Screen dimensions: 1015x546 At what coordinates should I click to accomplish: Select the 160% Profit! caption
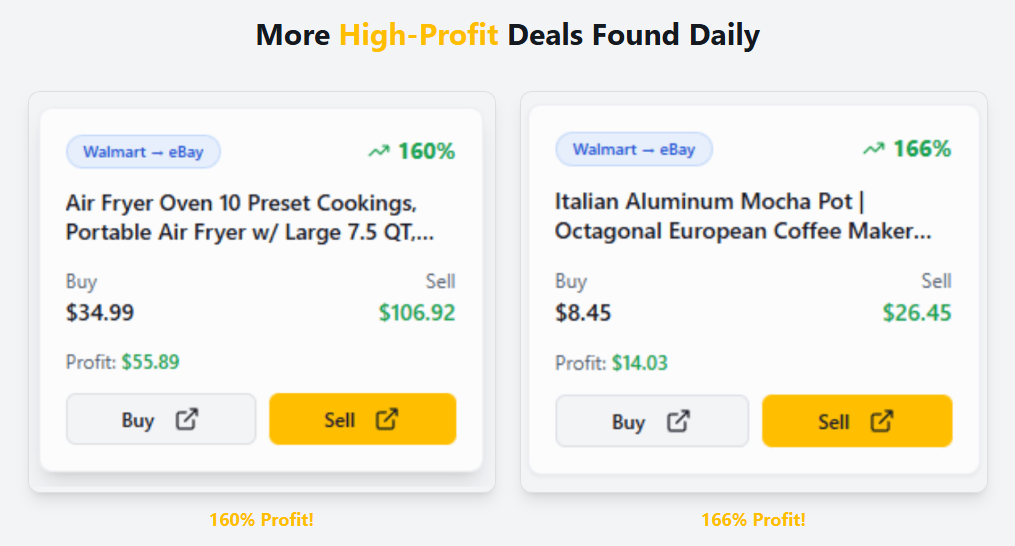point(261,520)
